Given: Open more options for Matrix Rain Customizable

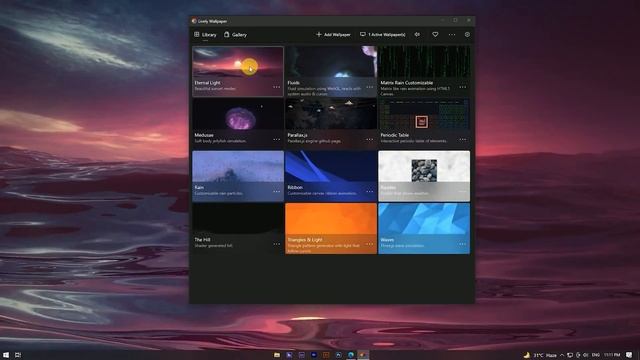Looking at the screenshot, I should click(x=462, y=87).
